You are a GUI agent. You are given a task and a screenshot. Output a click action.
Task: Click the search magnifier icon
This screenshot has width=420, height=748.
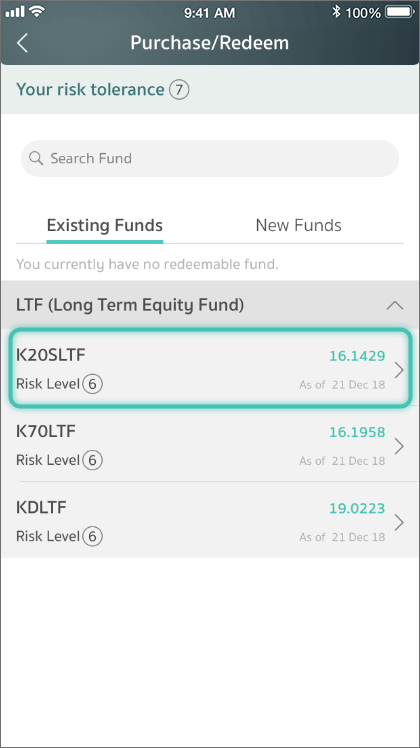click(36, 158)
